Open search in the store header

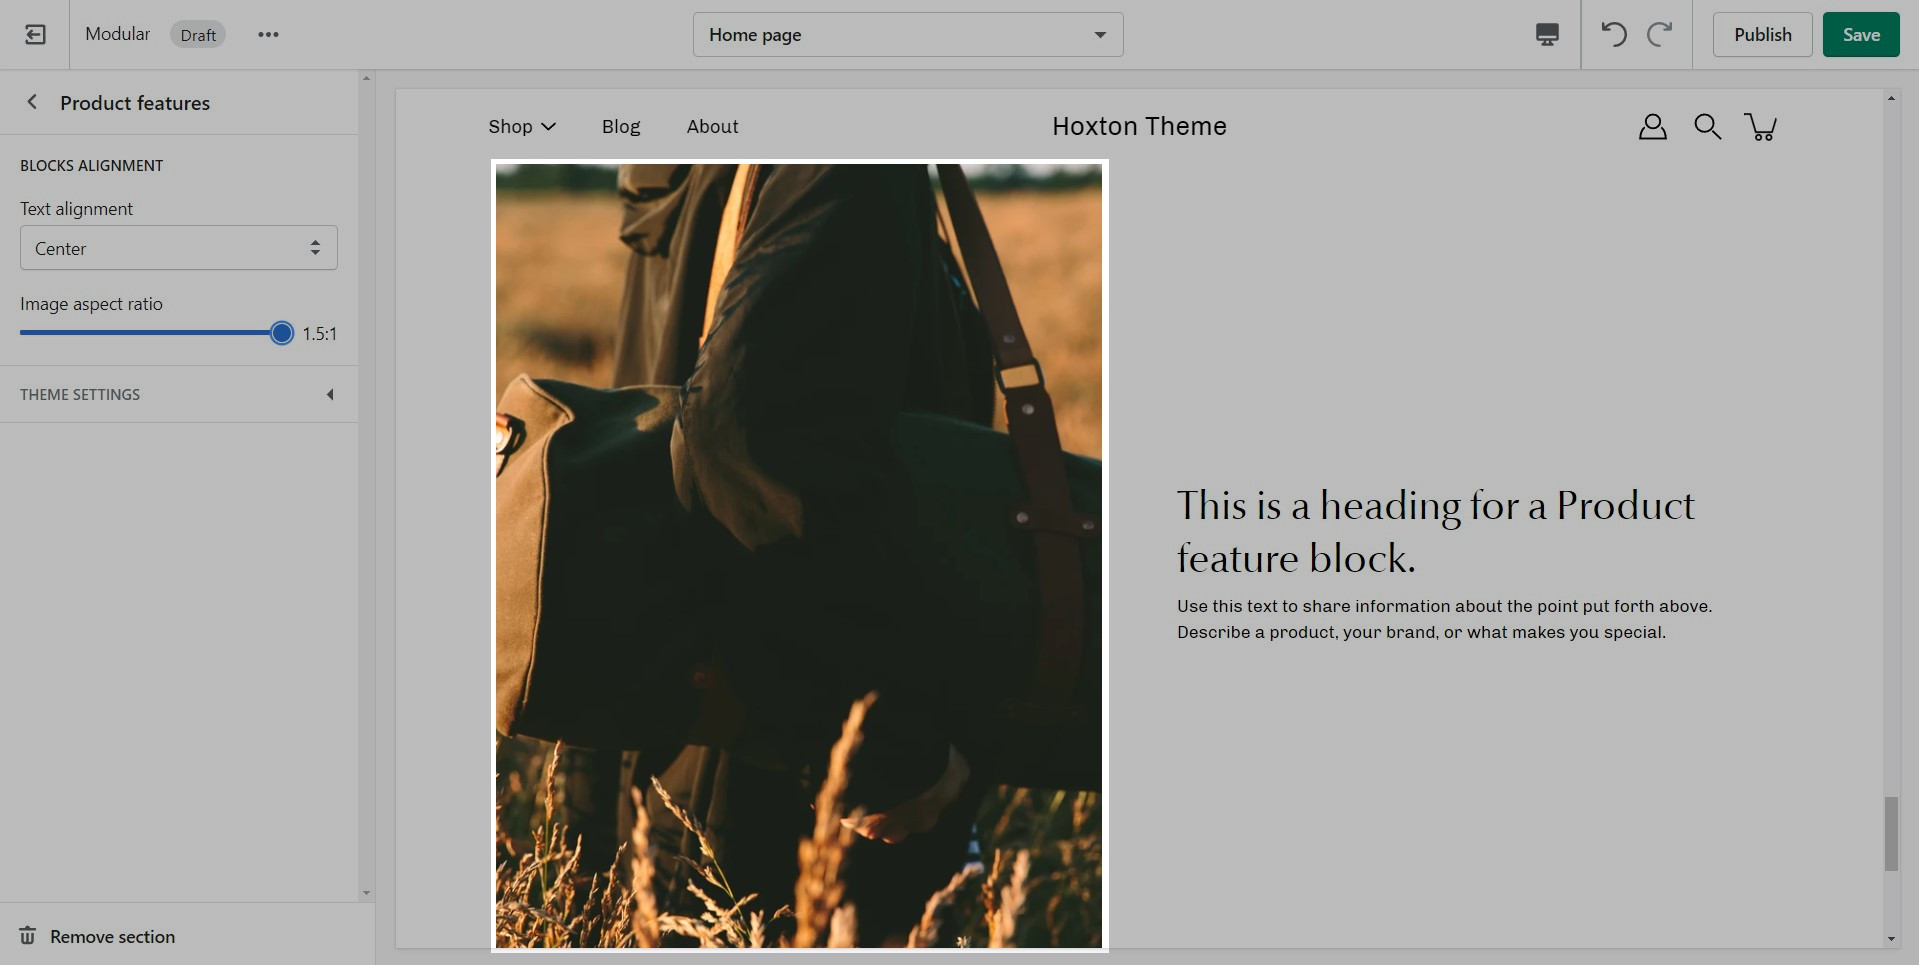coord(1707,127)
